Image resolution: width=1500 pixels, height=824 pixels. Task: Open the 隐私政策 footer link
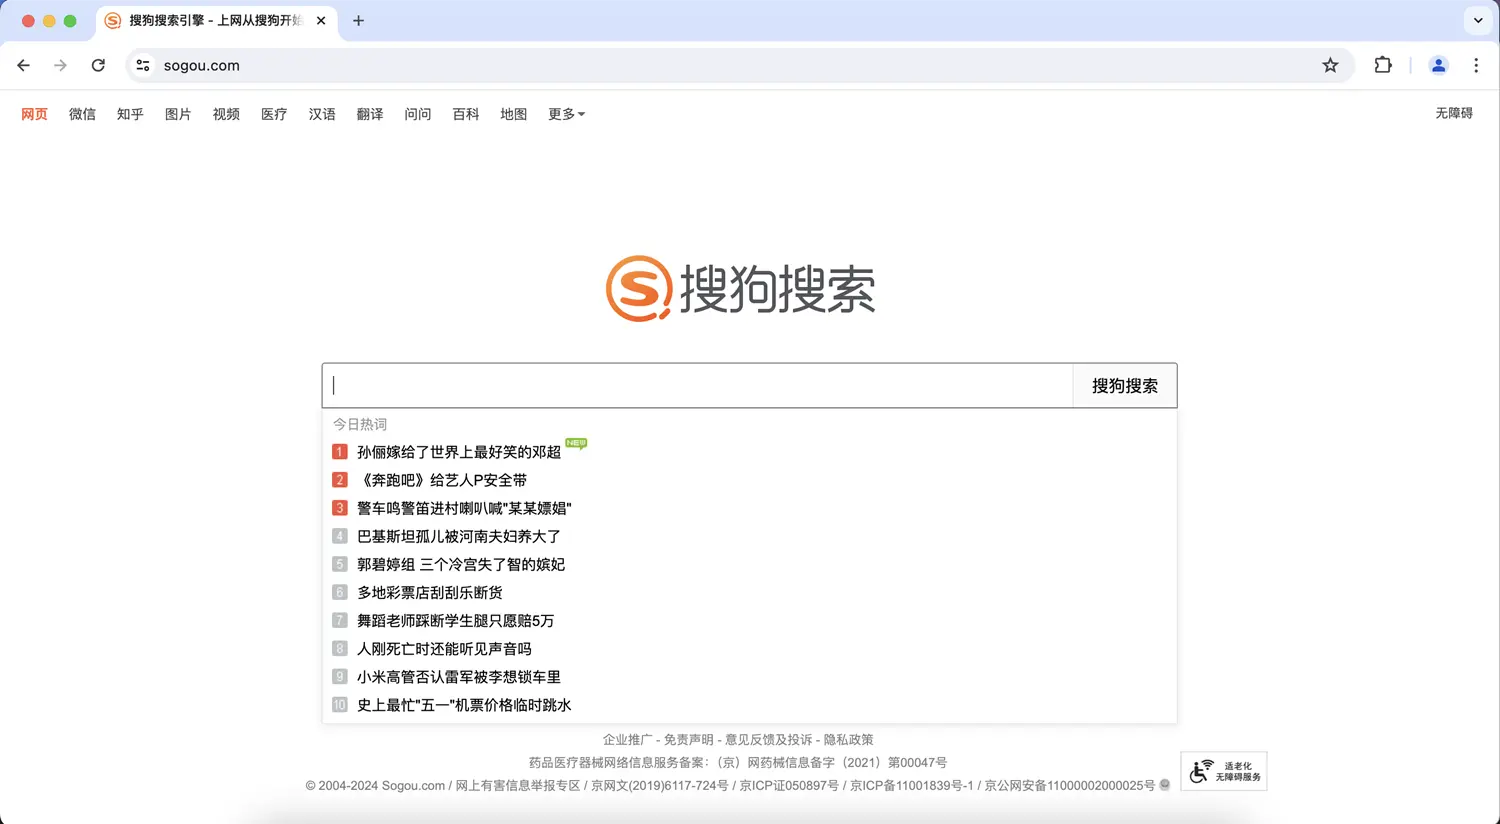[x=848, y=740]
